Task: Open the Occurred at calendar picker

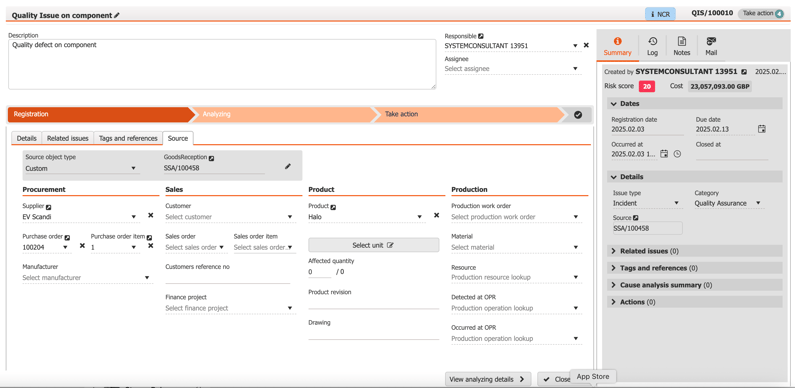Action: point(664,154)
